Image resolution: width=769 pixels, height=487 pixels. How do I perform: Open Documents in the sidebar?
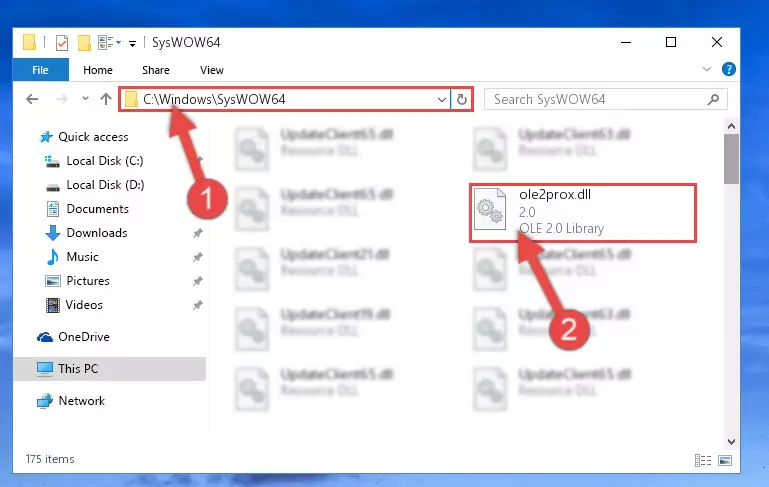97,209
